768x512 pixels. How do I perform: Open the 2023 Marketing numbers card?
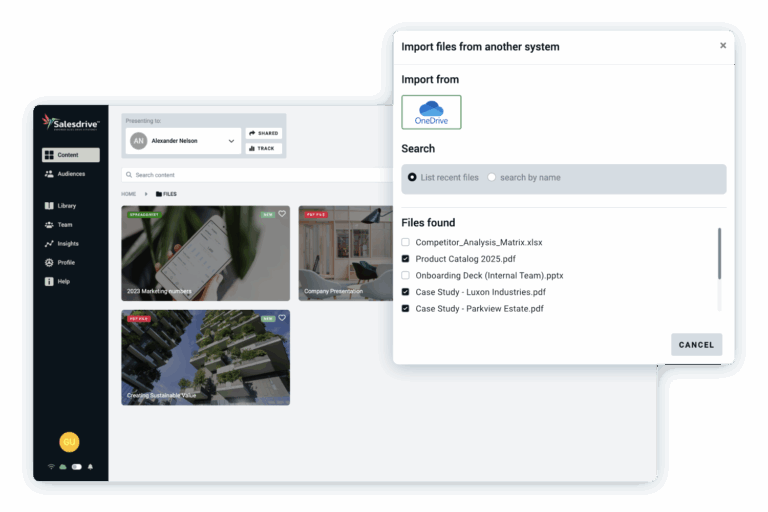click(x=206, y=253)
